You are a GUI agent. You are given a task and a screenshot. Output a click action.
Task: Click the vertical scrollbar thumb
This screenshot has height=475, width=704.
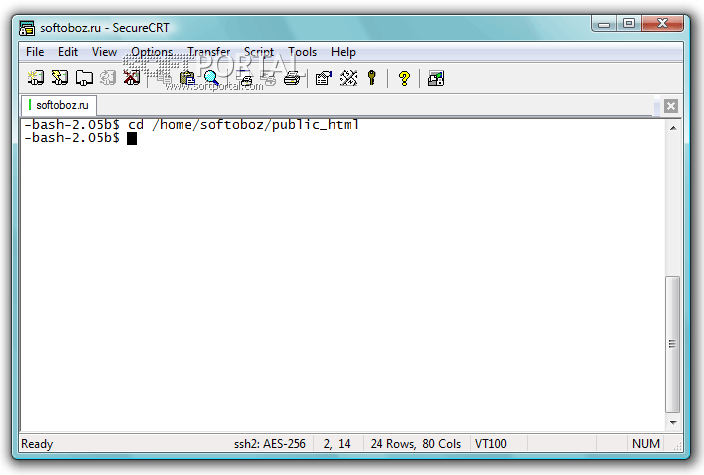pos(672,344)
